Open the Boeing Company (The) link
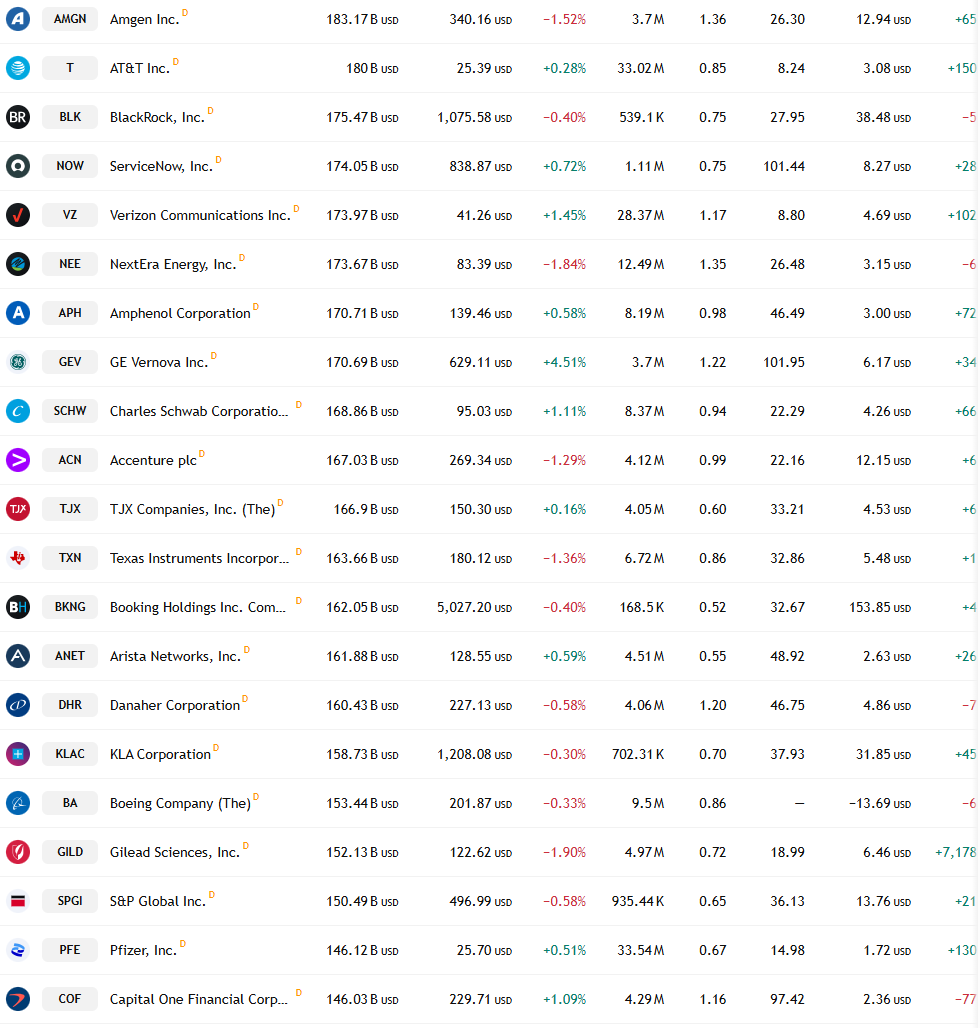This screenshot has width=980, height=1028. pos(180,804)
